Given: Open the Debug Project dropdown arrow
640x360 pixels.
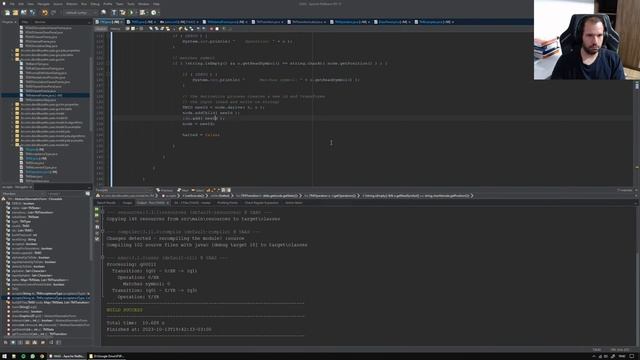Looking at the screenshot, I should (148, 13).
